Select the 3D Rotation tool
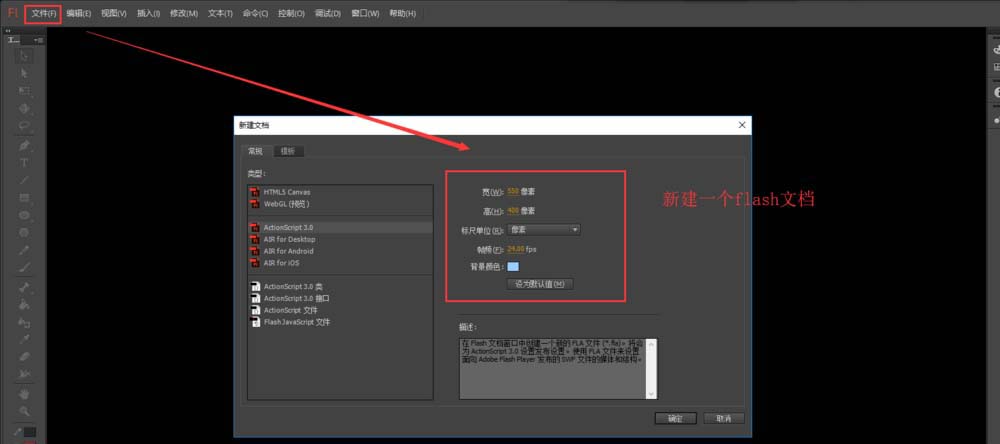Viewport: 1000px width, 444px height. click(24, 108)
